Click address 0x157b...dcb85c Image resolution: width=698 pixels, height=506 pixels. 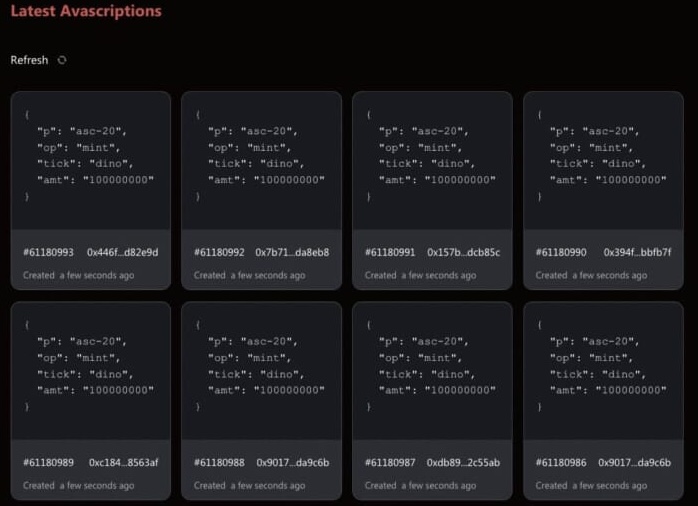(x=463, y=252)
